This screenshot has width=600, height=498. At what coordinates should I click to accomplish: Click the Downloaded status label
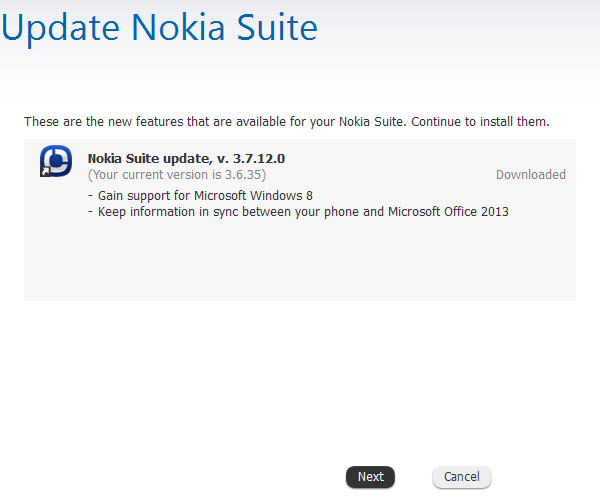coord(530,174)
